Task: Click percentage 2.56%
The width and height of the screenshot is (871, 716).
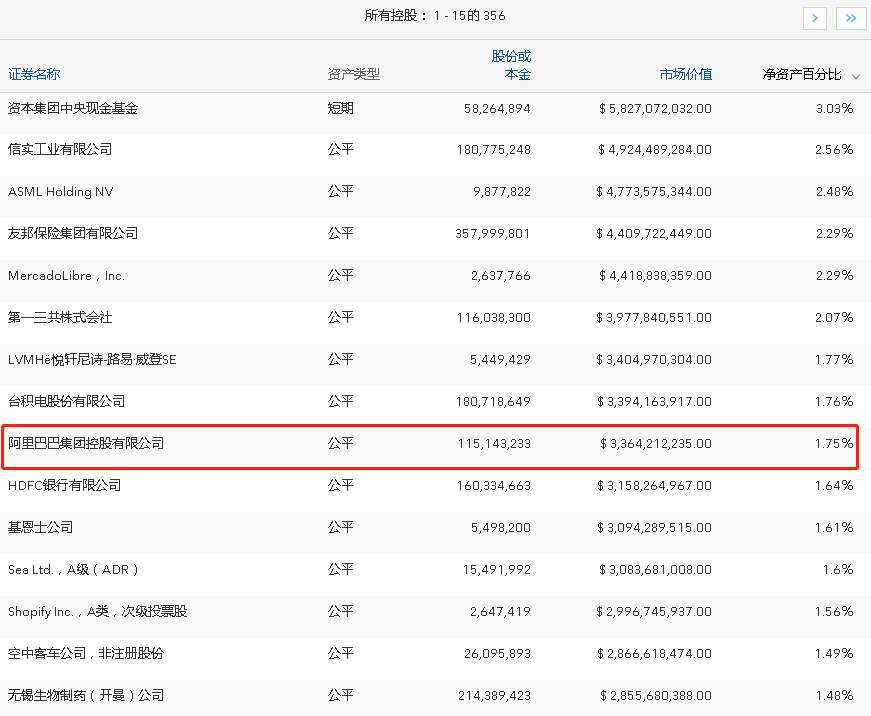Action: [834, 149]
